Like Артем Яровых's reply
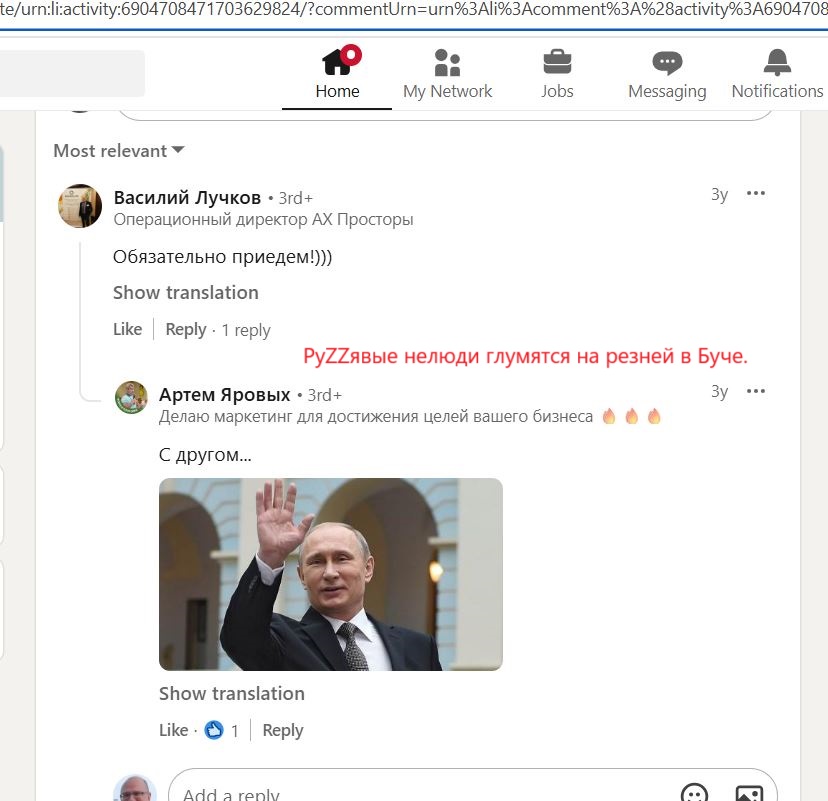Screen dimensions: 828x801 (x=174, y=730)
